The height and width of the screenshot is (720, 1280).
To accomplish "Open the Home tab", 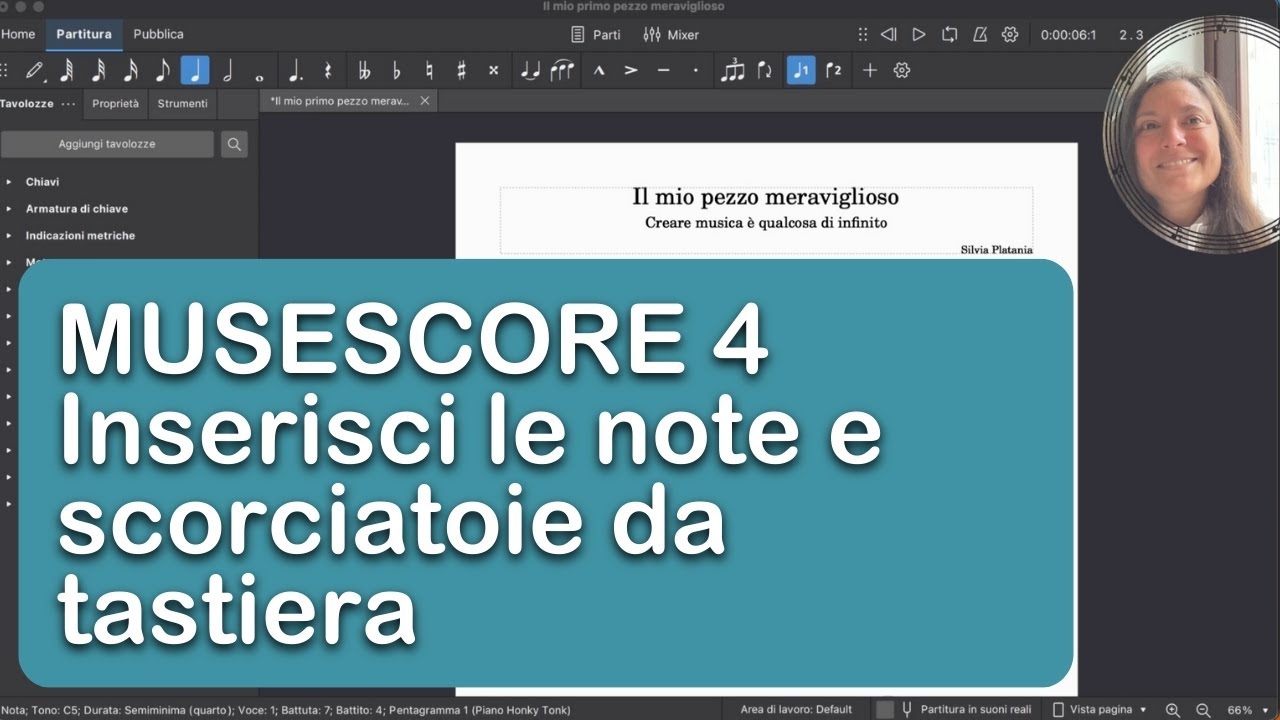I will (x=18, y=34).
